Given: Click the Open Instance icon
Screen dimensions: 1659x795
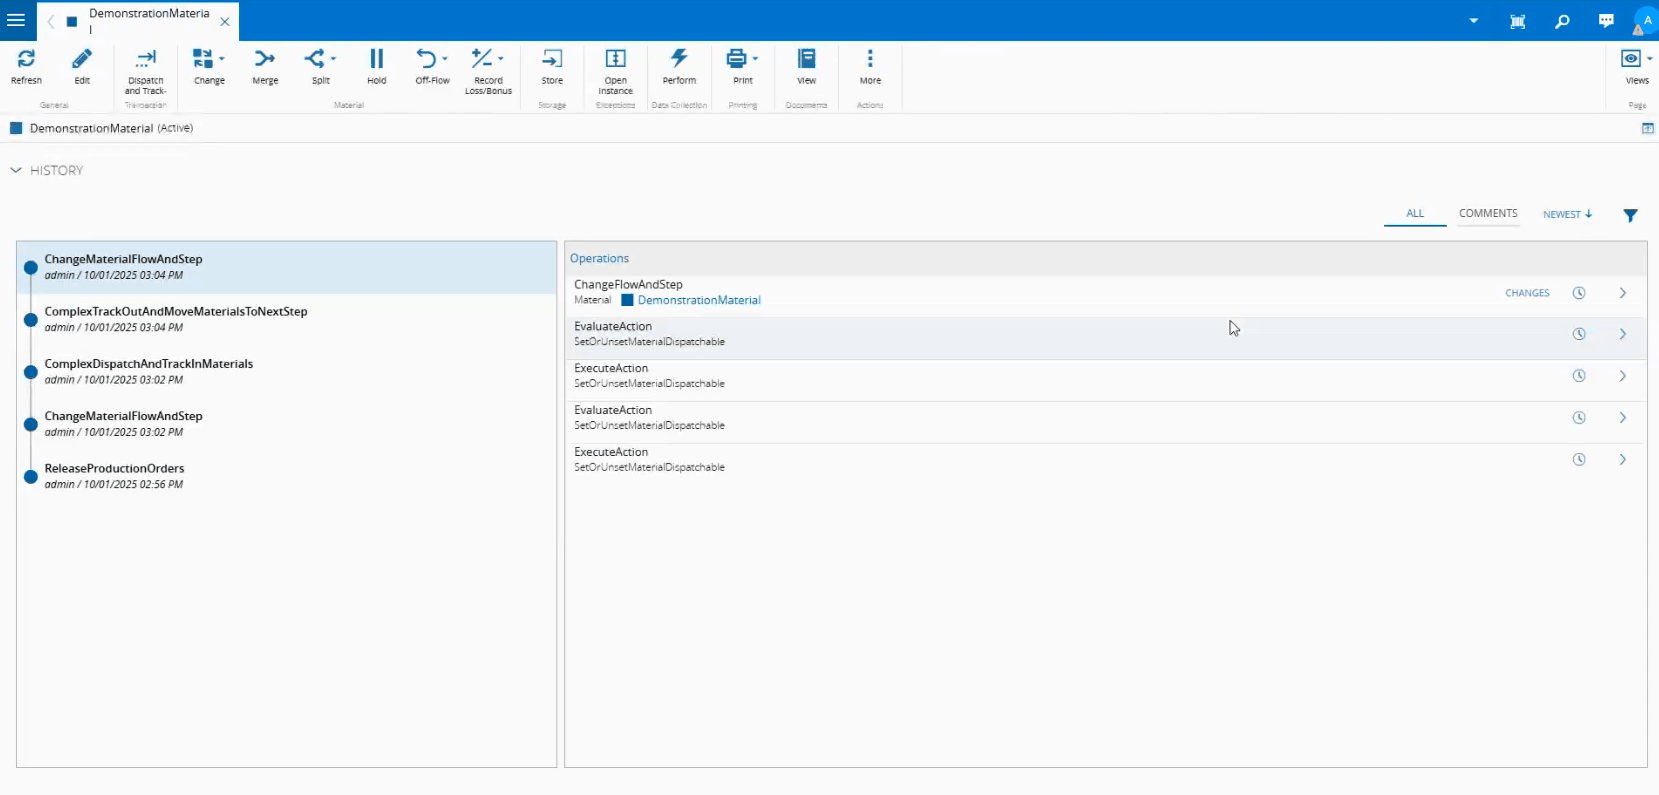Looking at the screenshot, I should [616, 59].
